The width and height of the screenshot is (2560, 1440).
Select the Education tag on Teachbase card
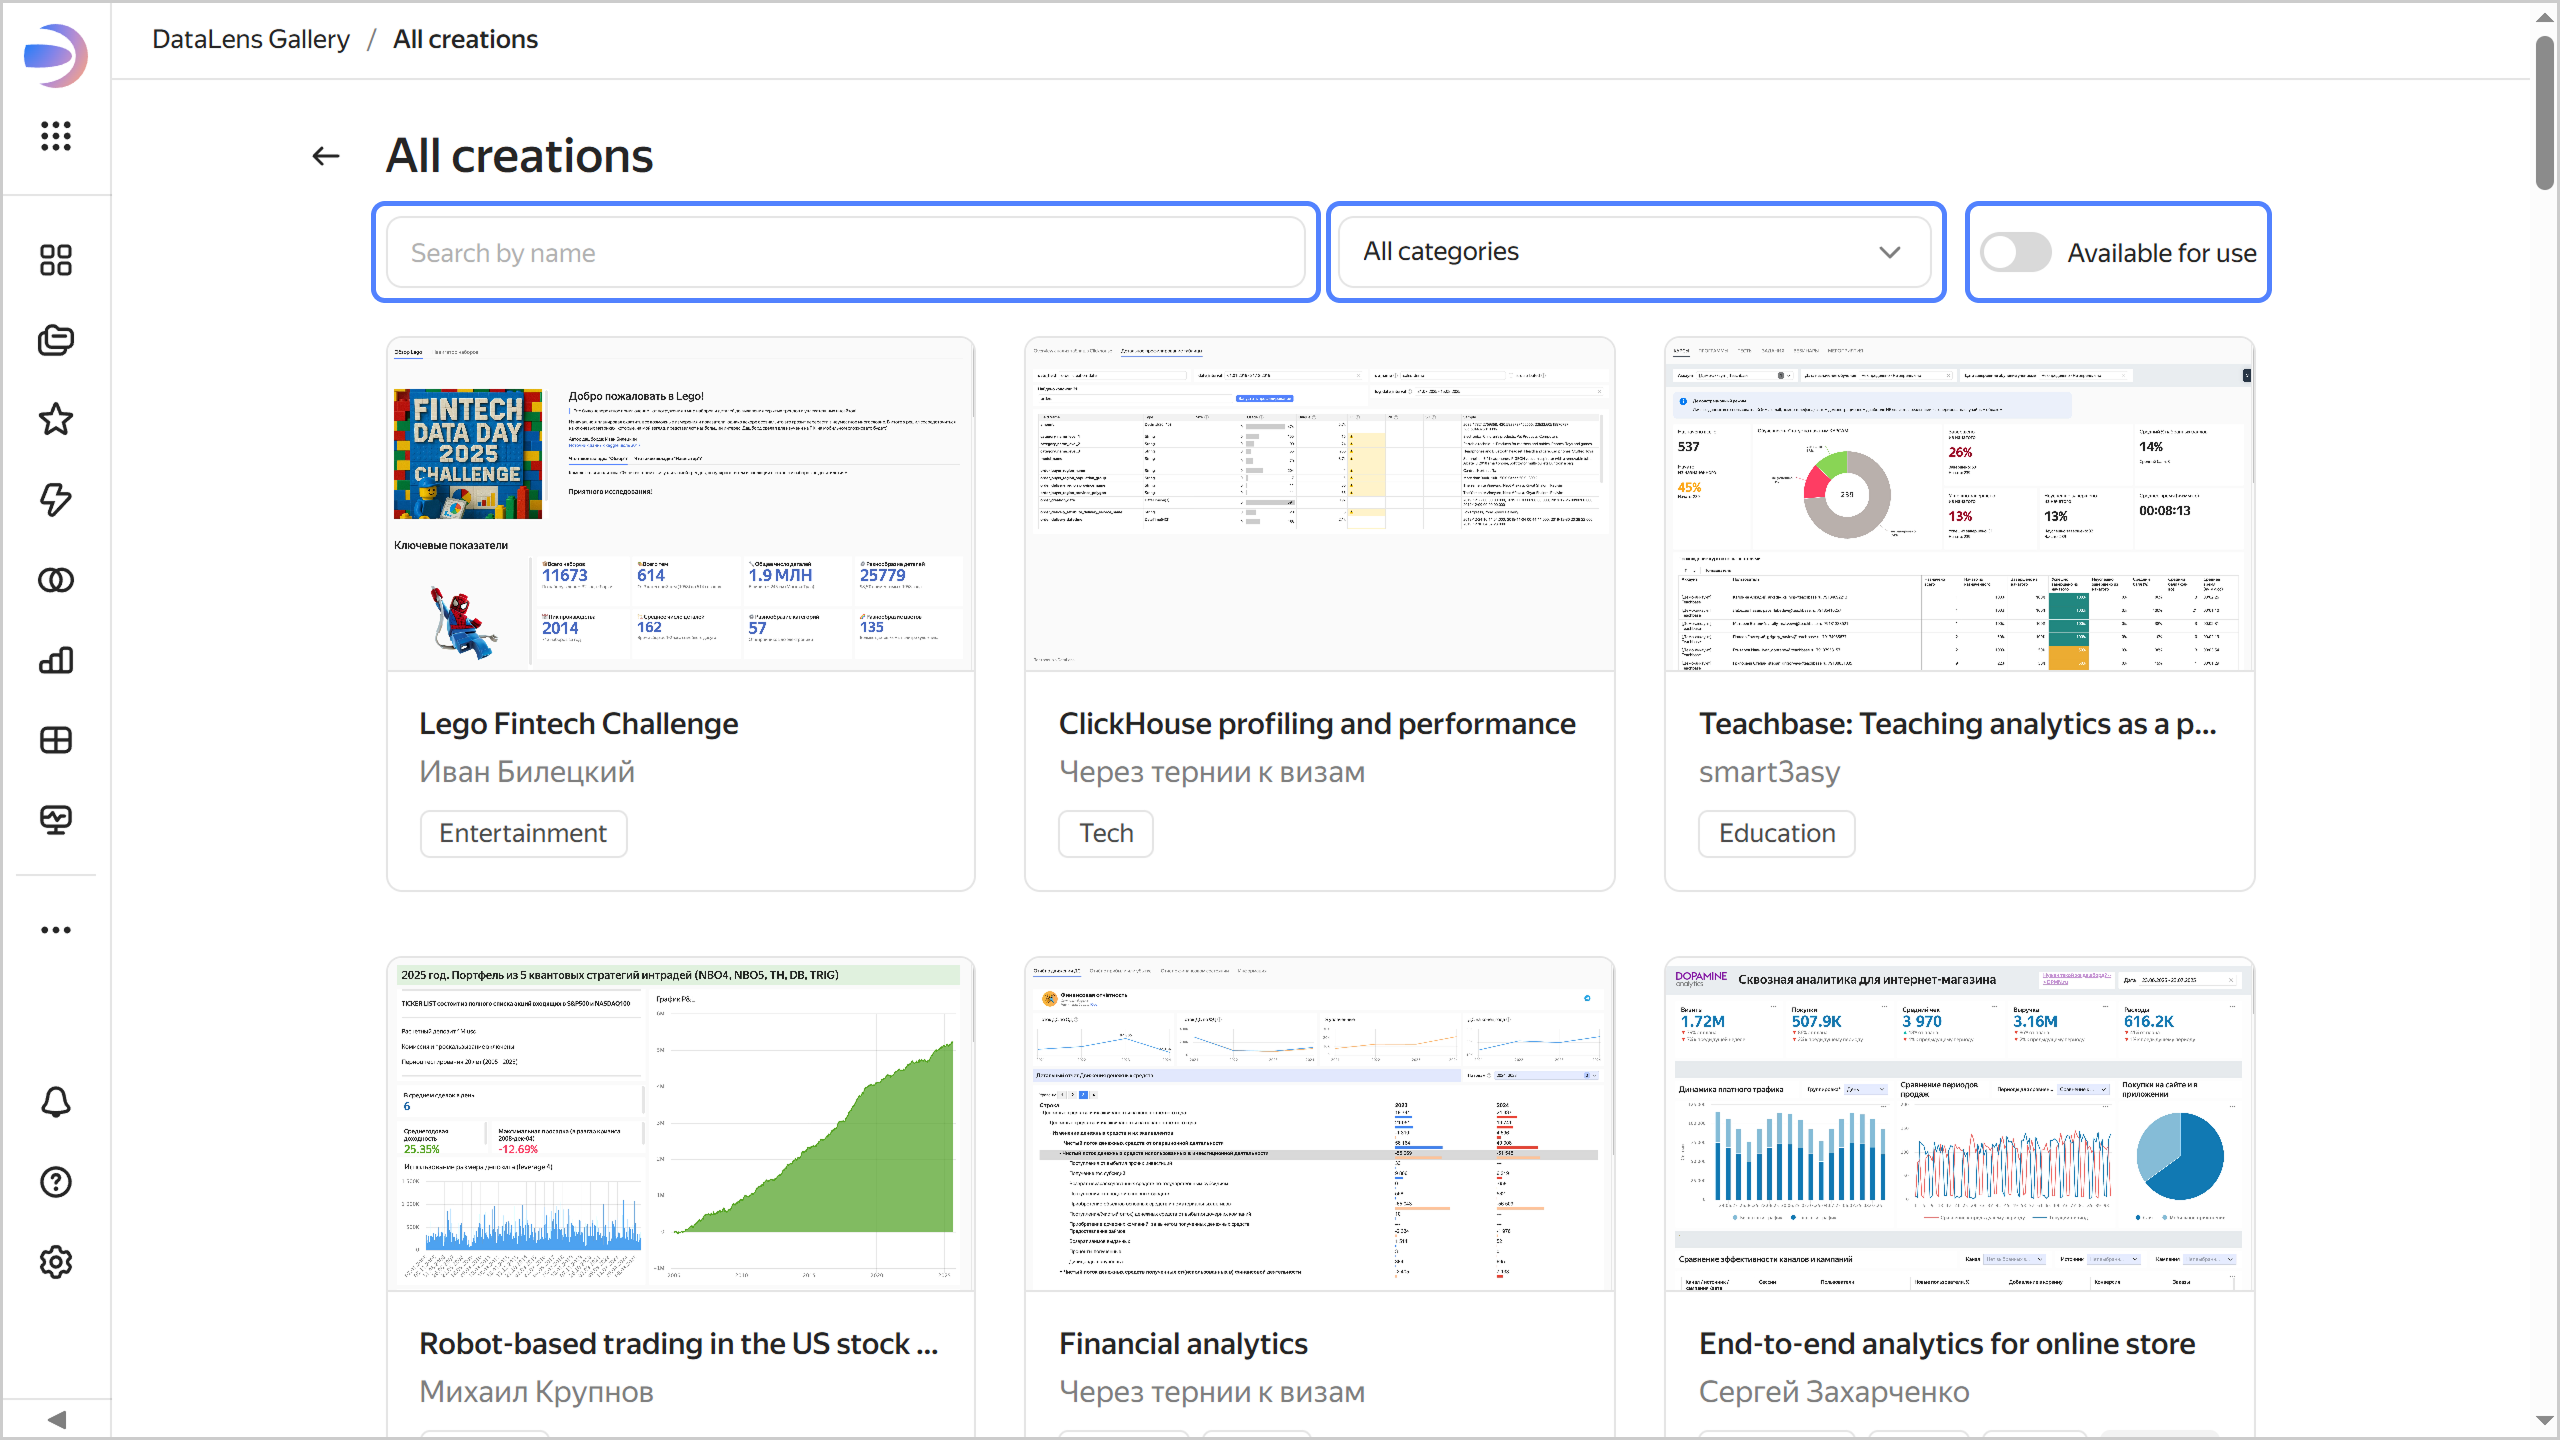[x=1776, y=833]
